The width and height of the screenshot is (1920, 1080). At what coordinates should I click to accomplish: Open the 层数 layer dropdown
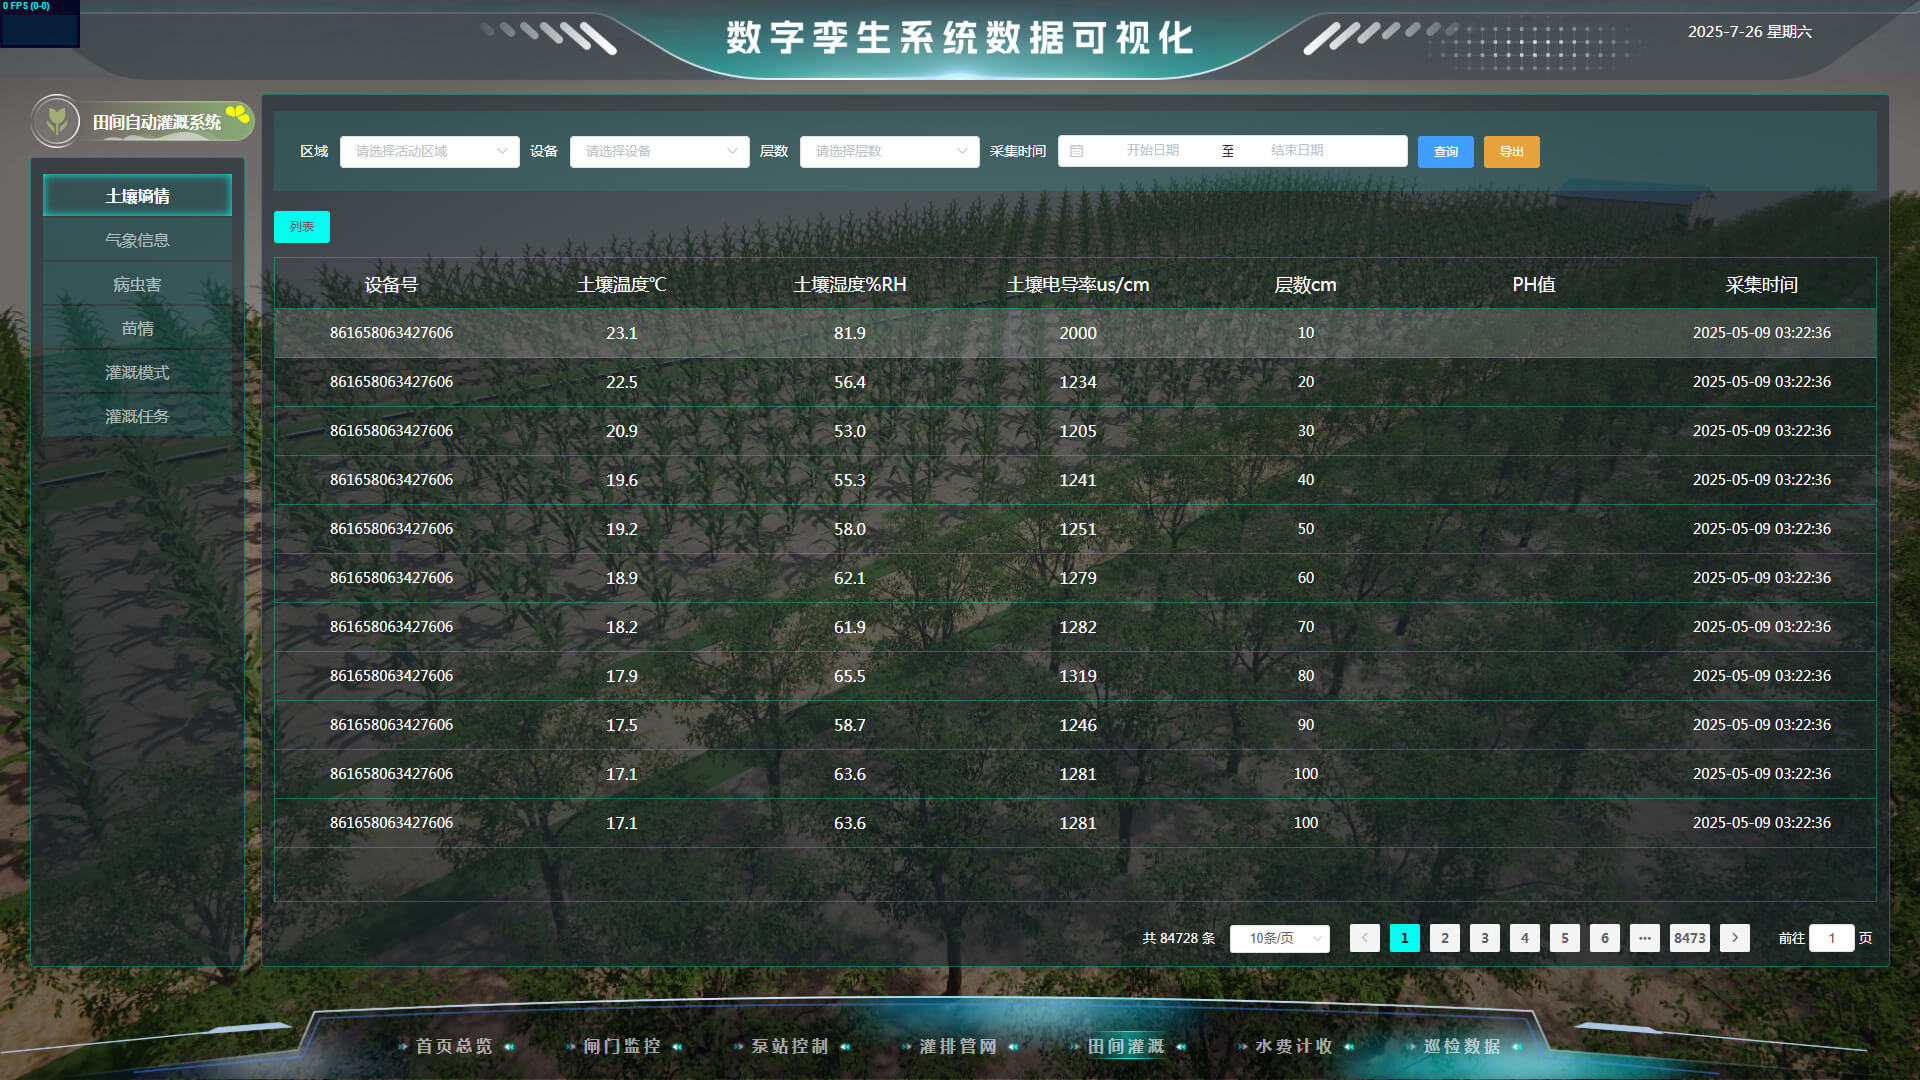point(889,151)
